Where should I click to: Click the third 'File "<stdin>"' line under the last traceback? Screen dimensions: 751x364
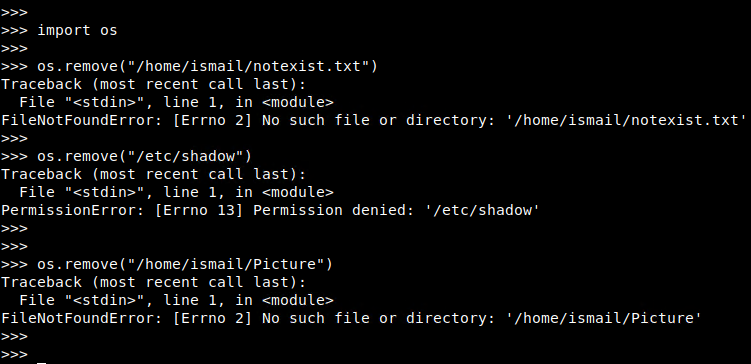point(176,300)
